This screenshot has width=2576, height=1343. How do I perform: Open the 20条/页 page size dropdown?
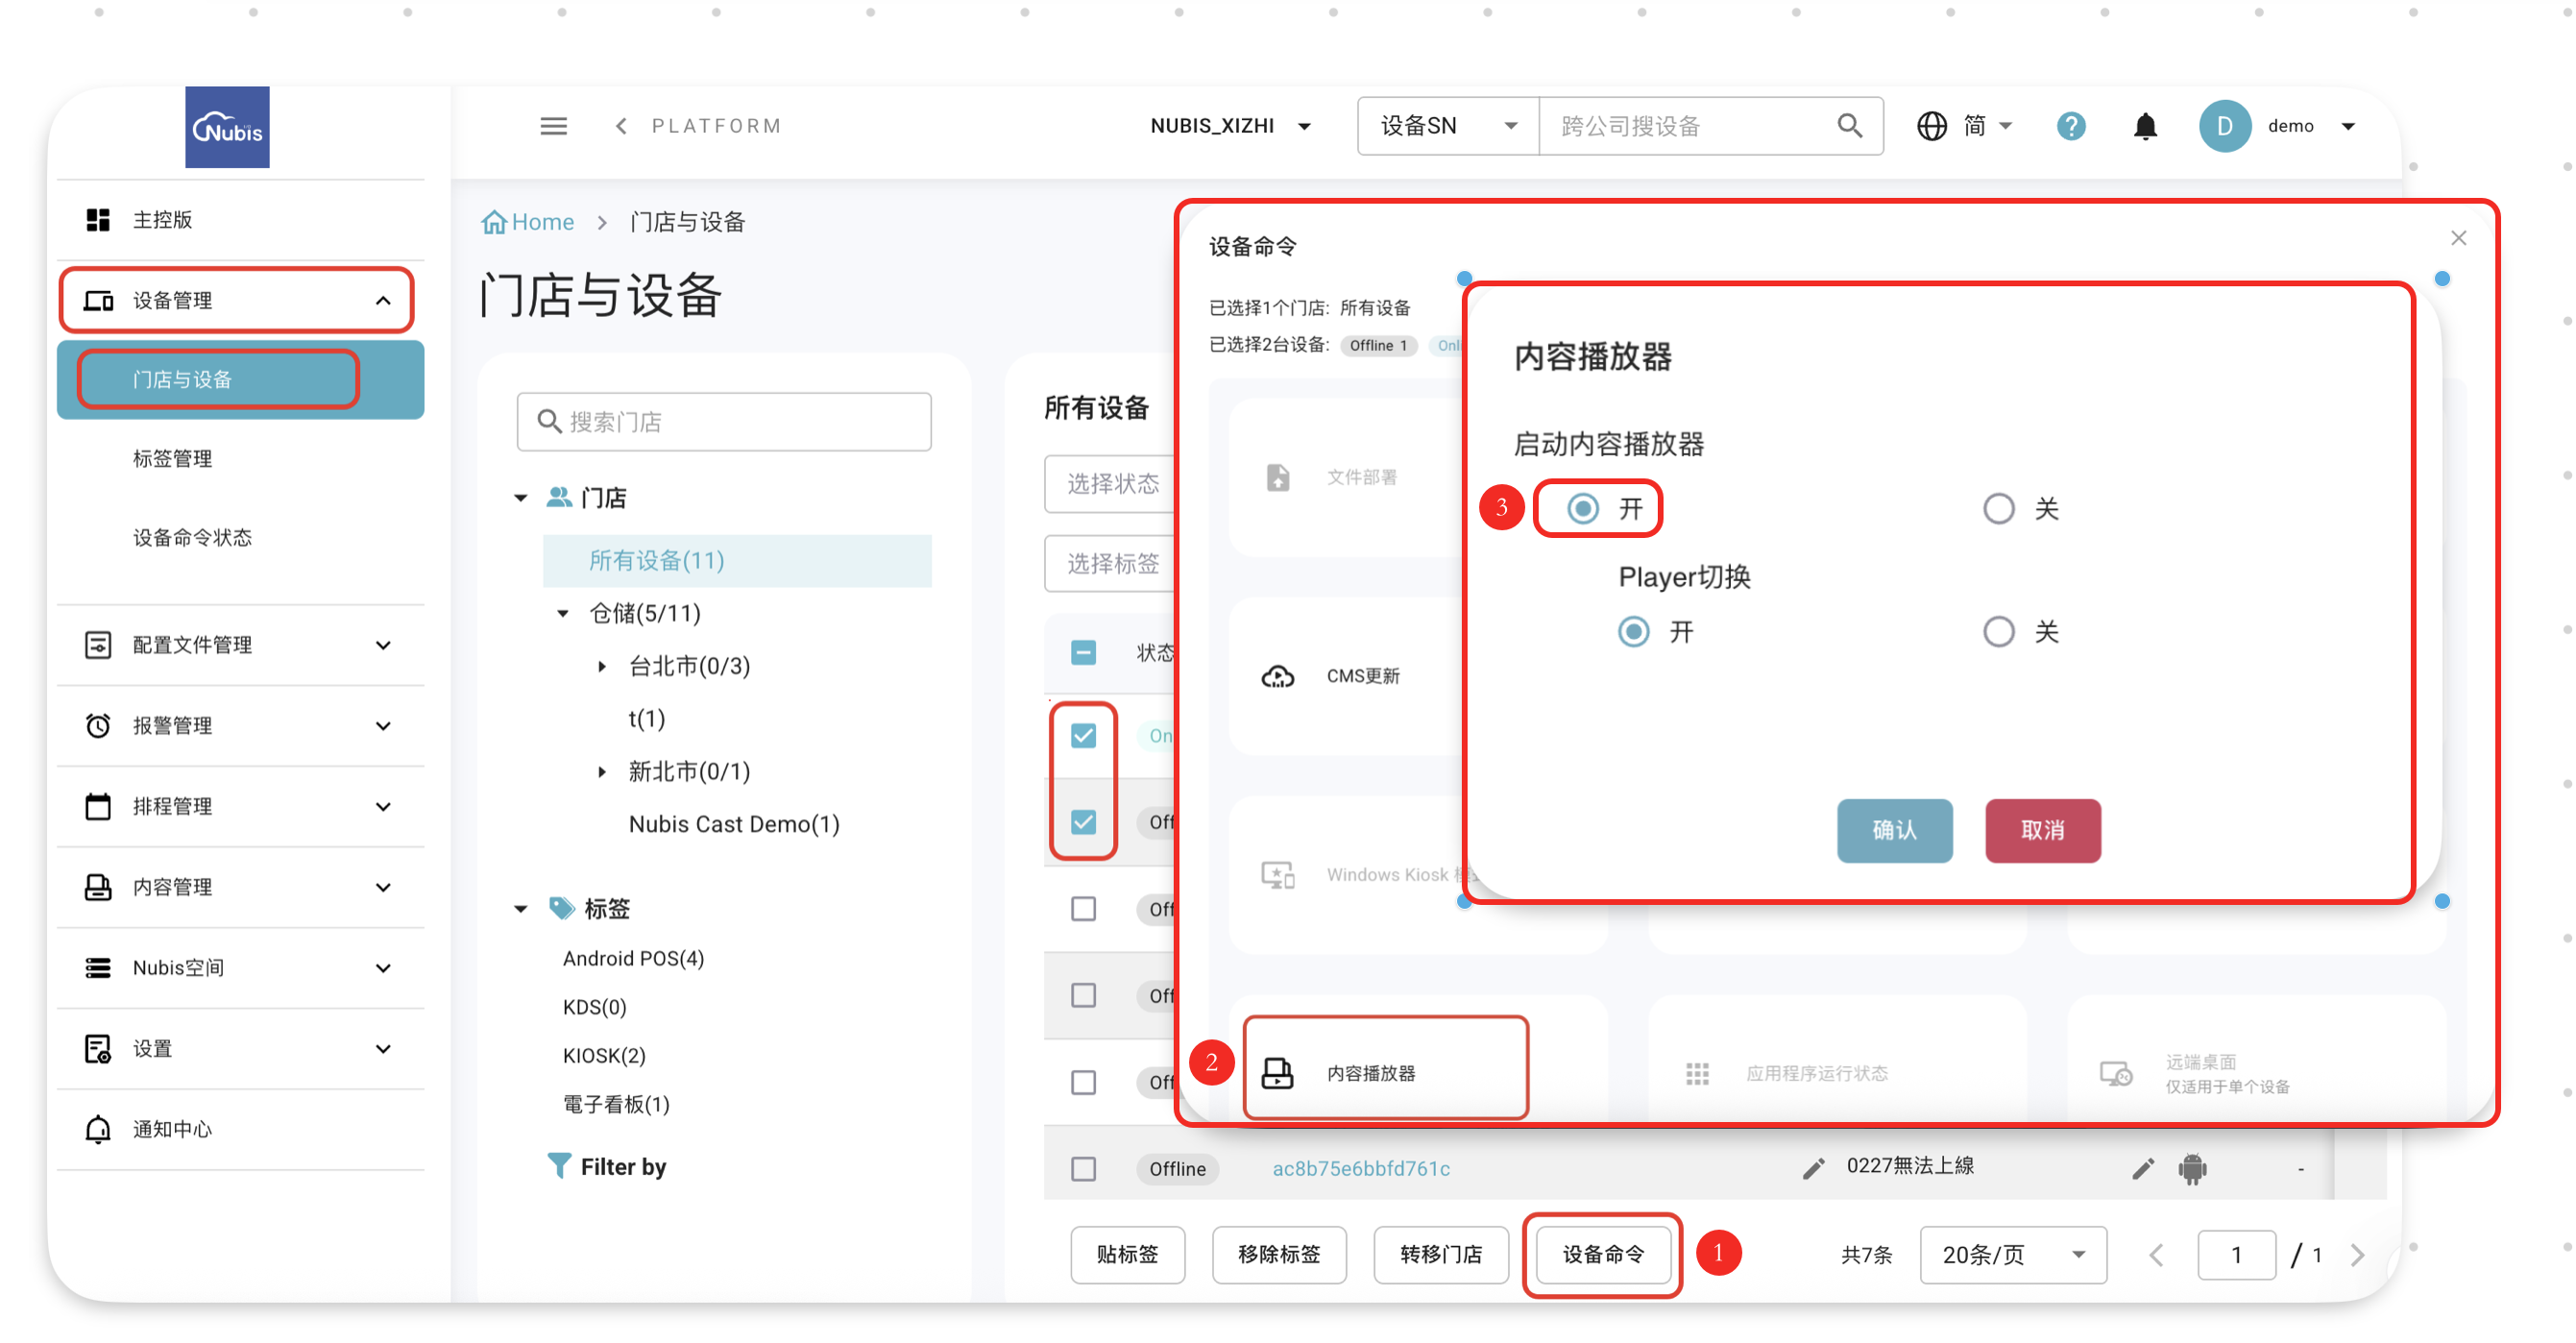2012,1254
